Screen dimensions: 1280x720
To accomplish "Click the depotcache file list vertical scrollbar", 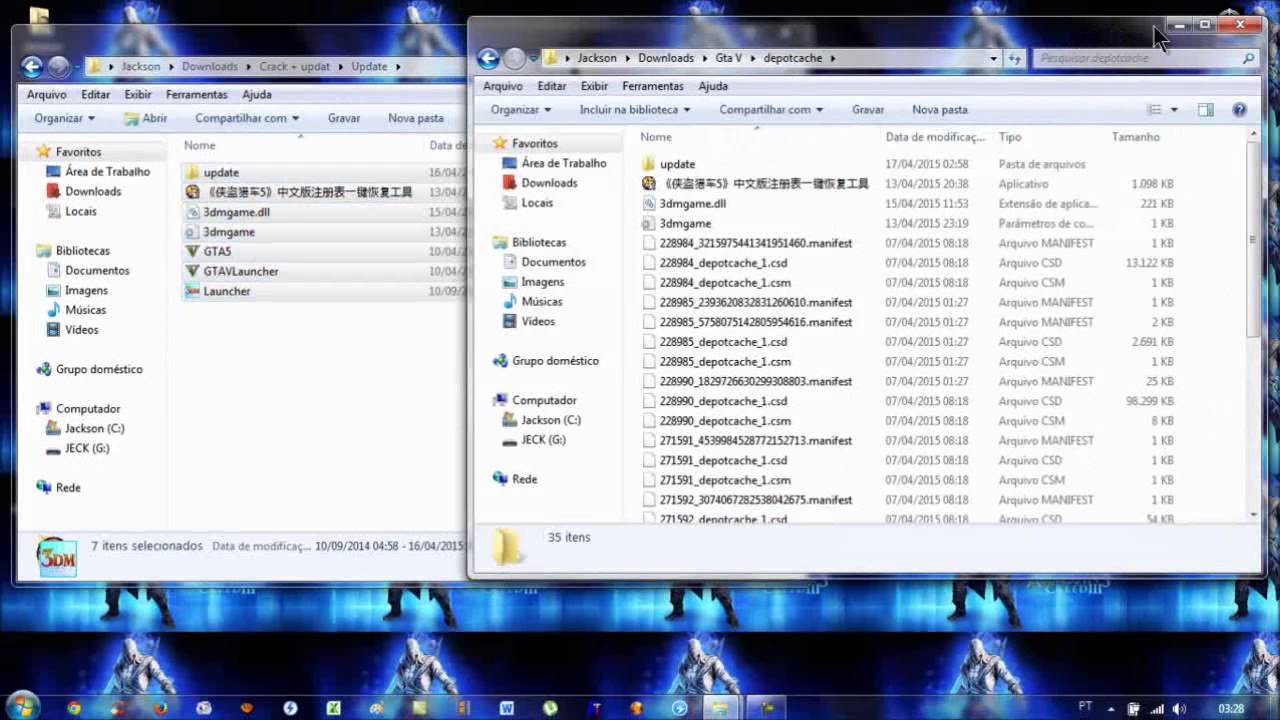I will tap(1254, 240).
